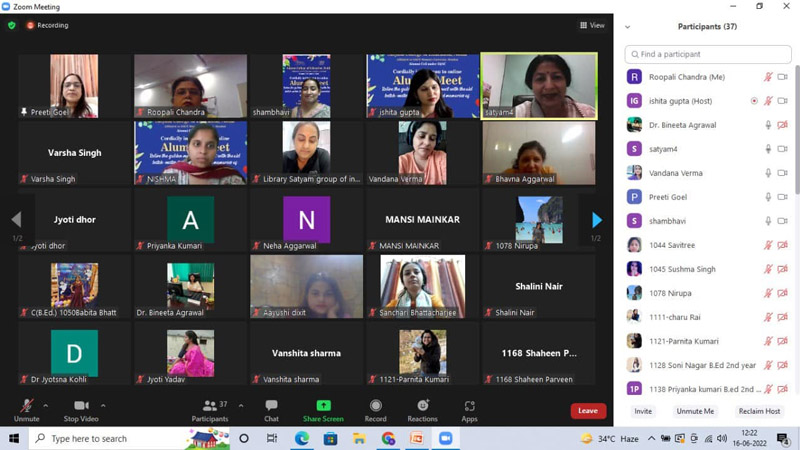Screen dimensions: 800x450
Task: Toggle Stop Video camera control
Action: pyautogui.click(x=81, y=406)
